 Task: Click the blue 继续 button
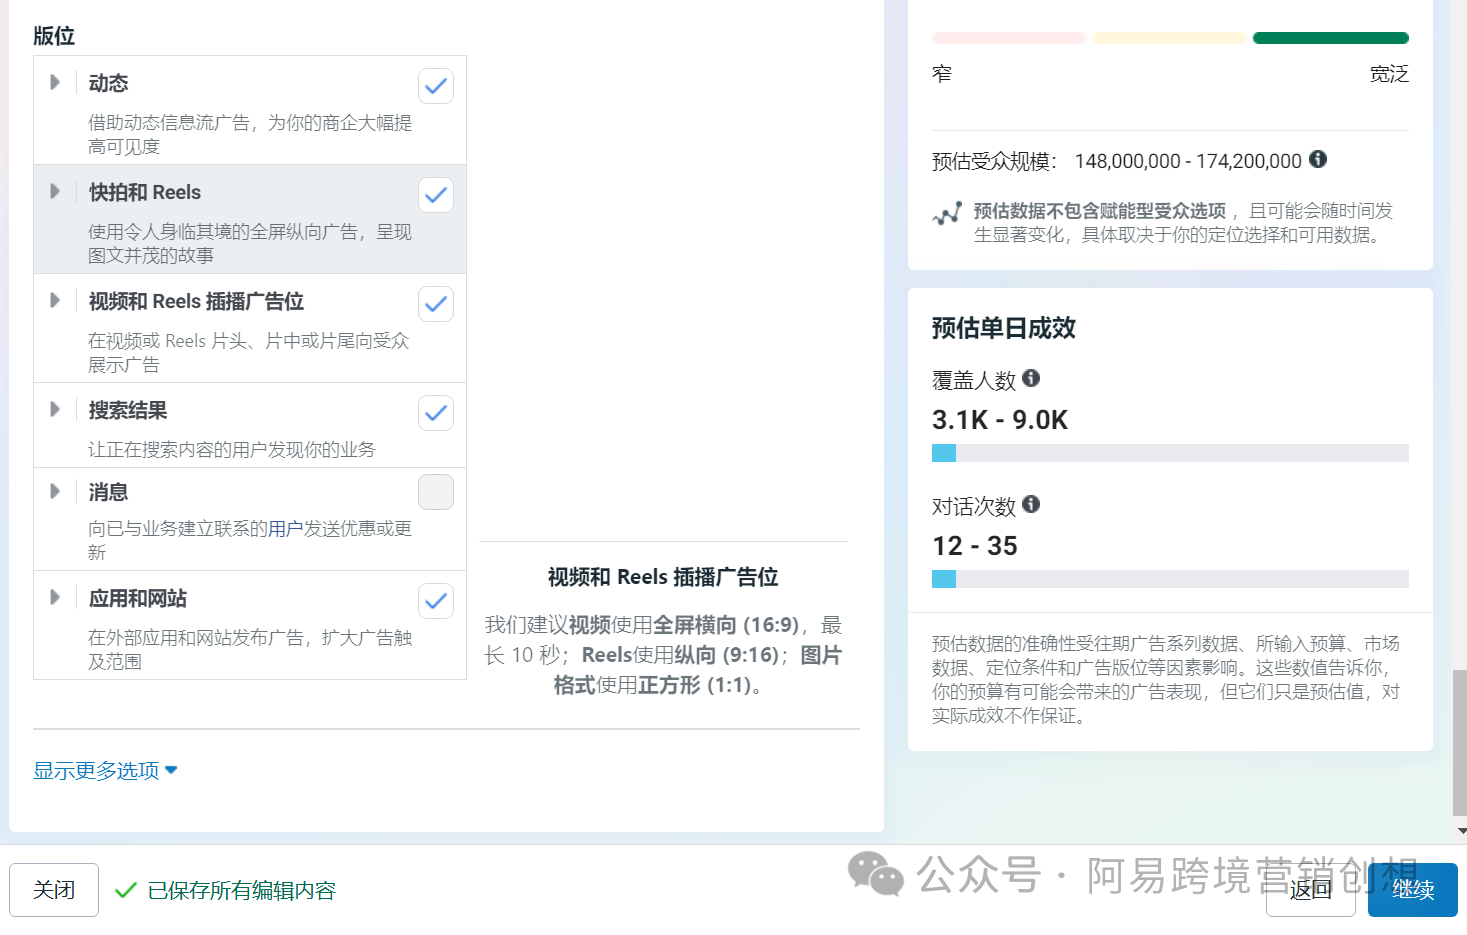[x=1413, y=890]
